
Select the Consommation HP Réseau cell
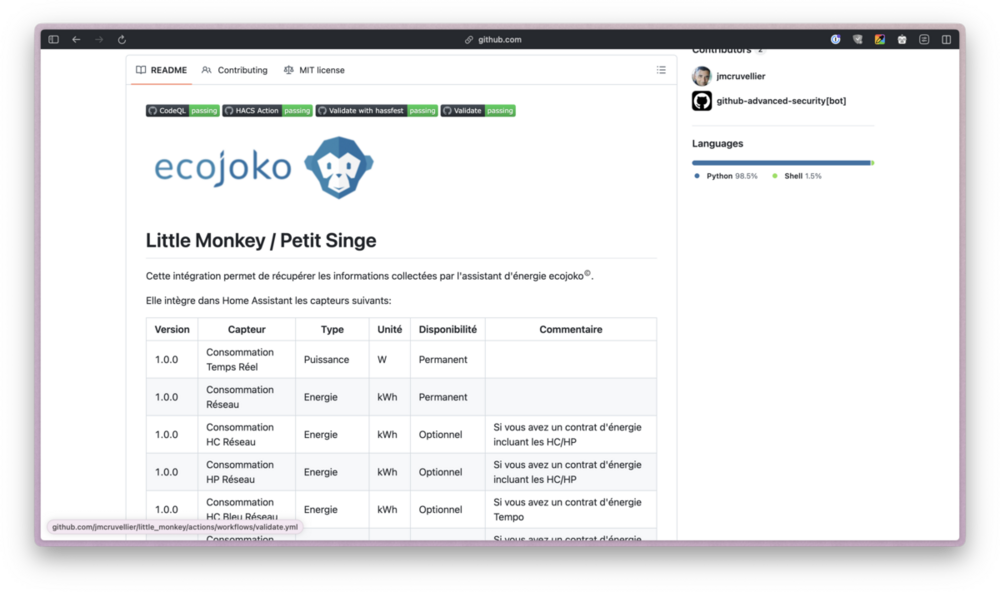point(247,472)
